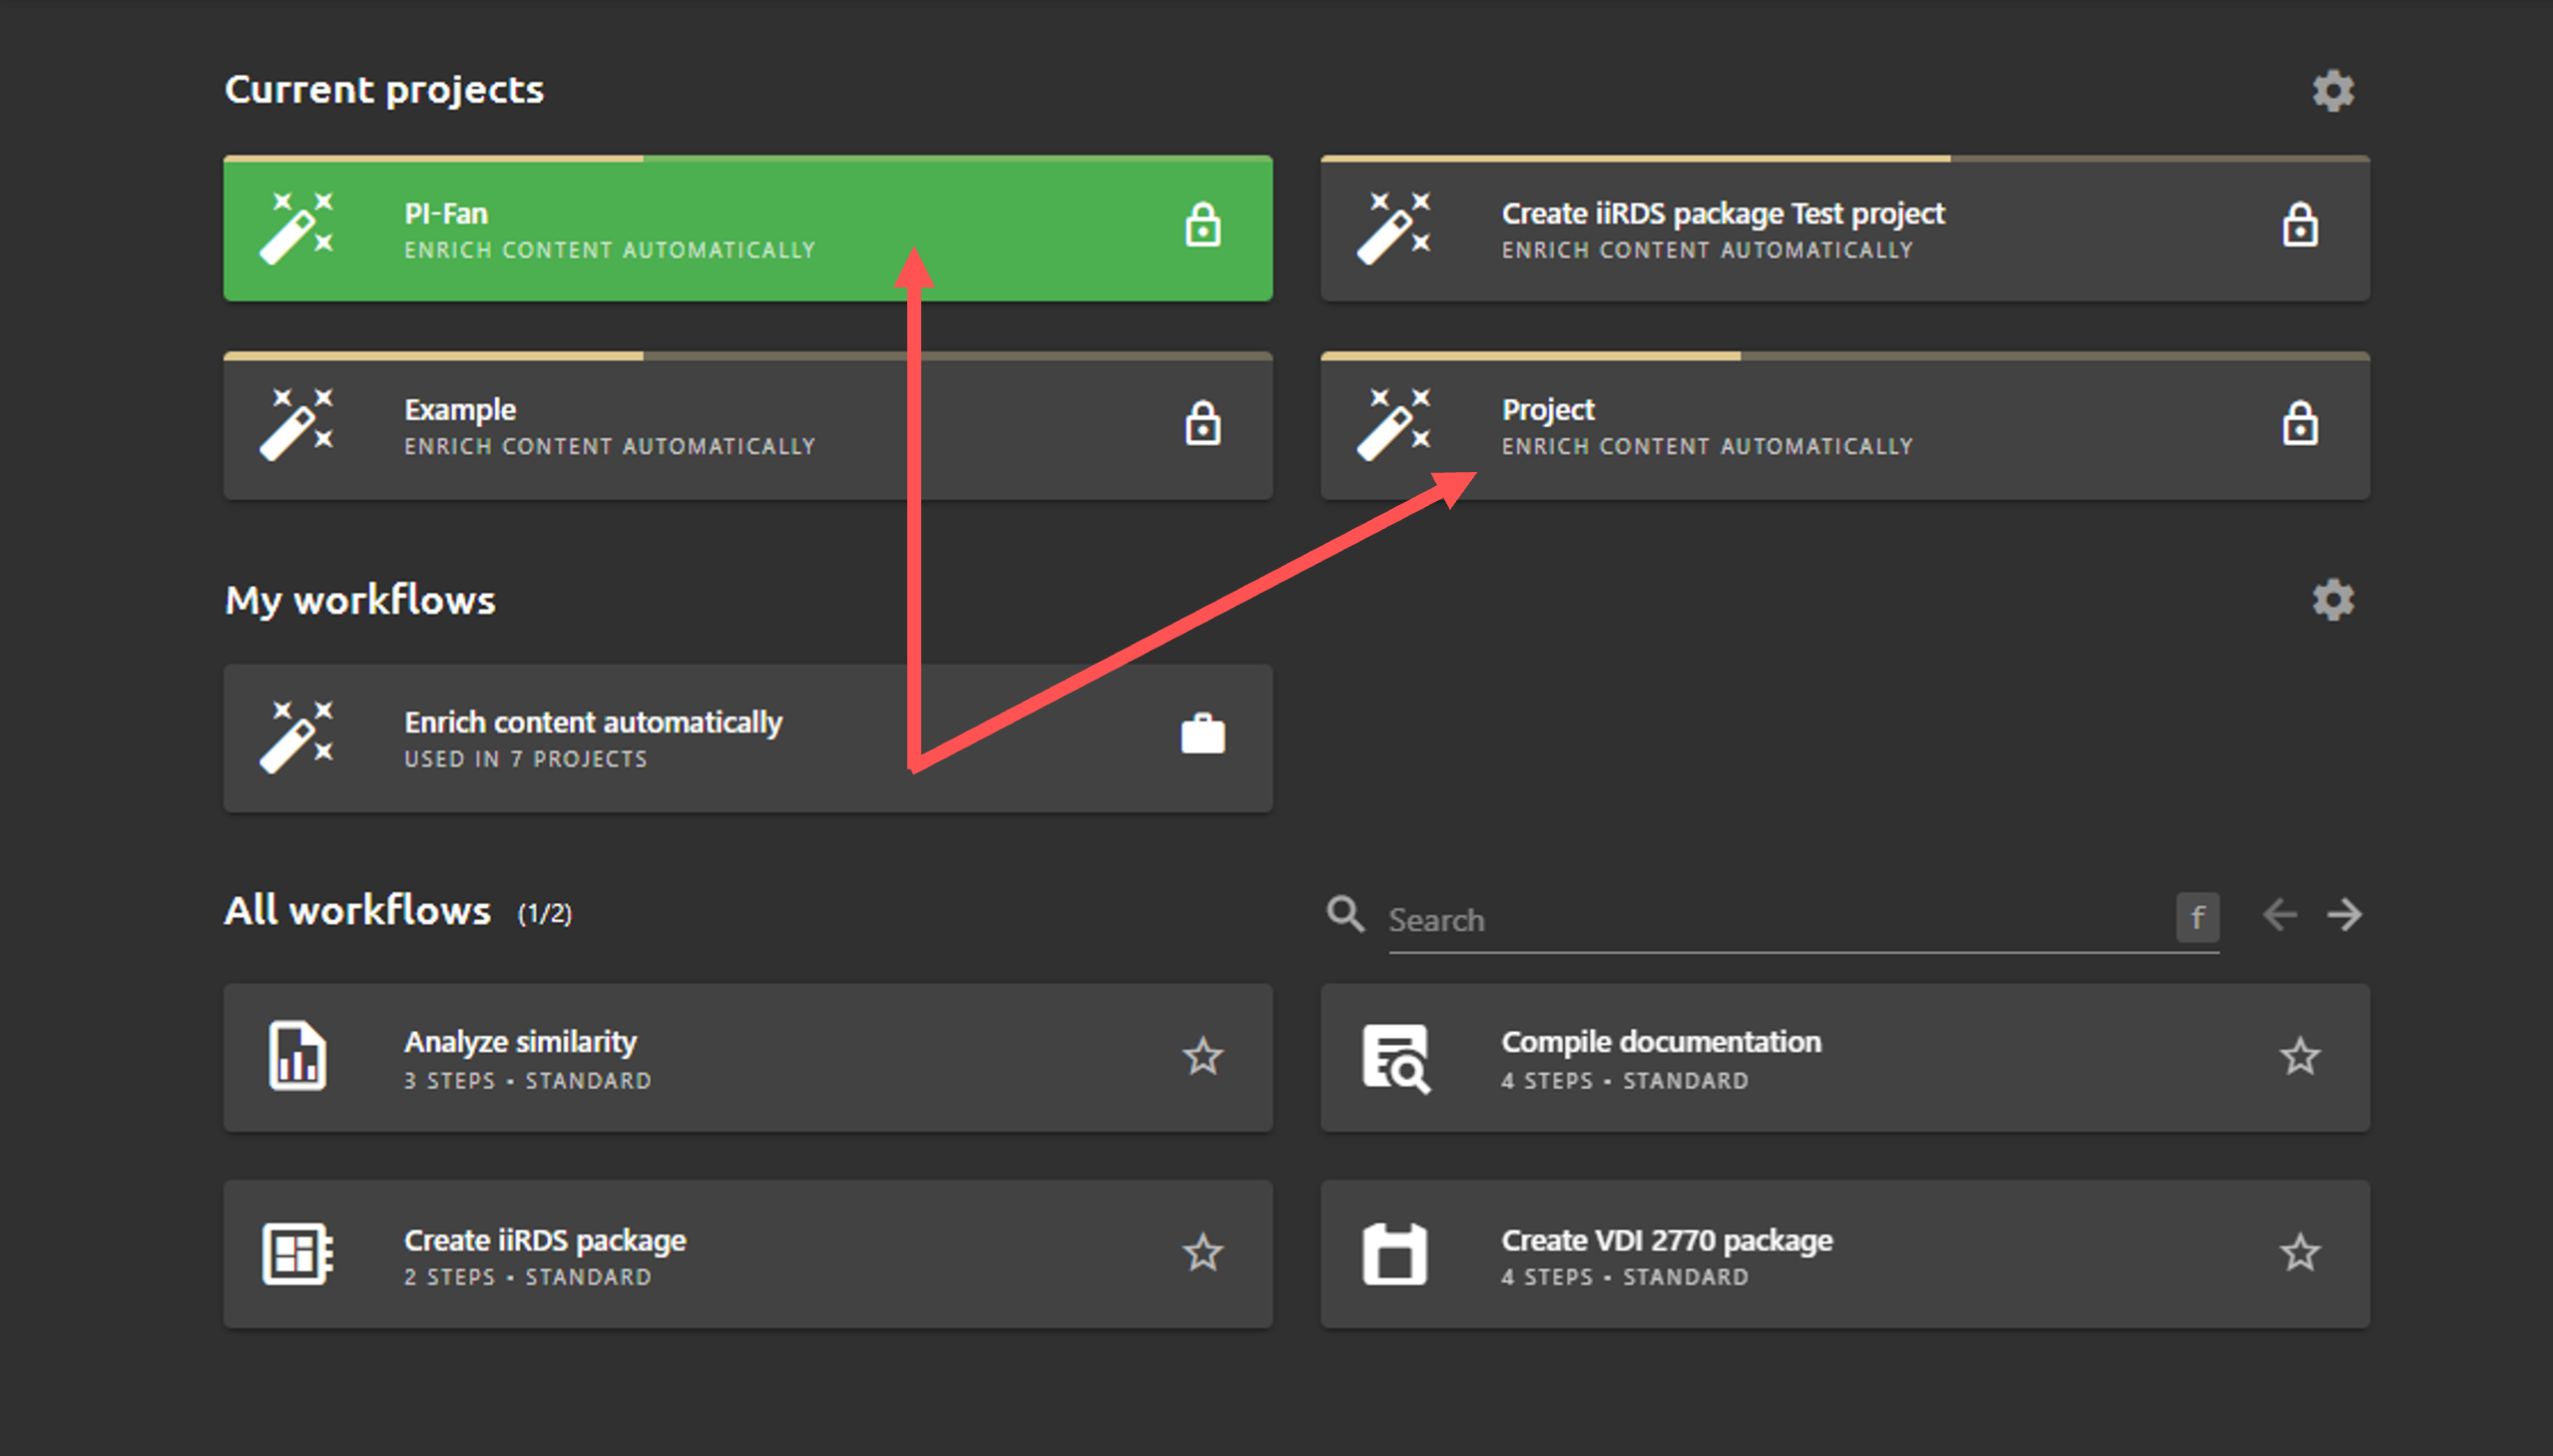Click progress bar atop PI-Fan card
The width and height of the screenshot is (2553, 1456).
click(747, 158)
